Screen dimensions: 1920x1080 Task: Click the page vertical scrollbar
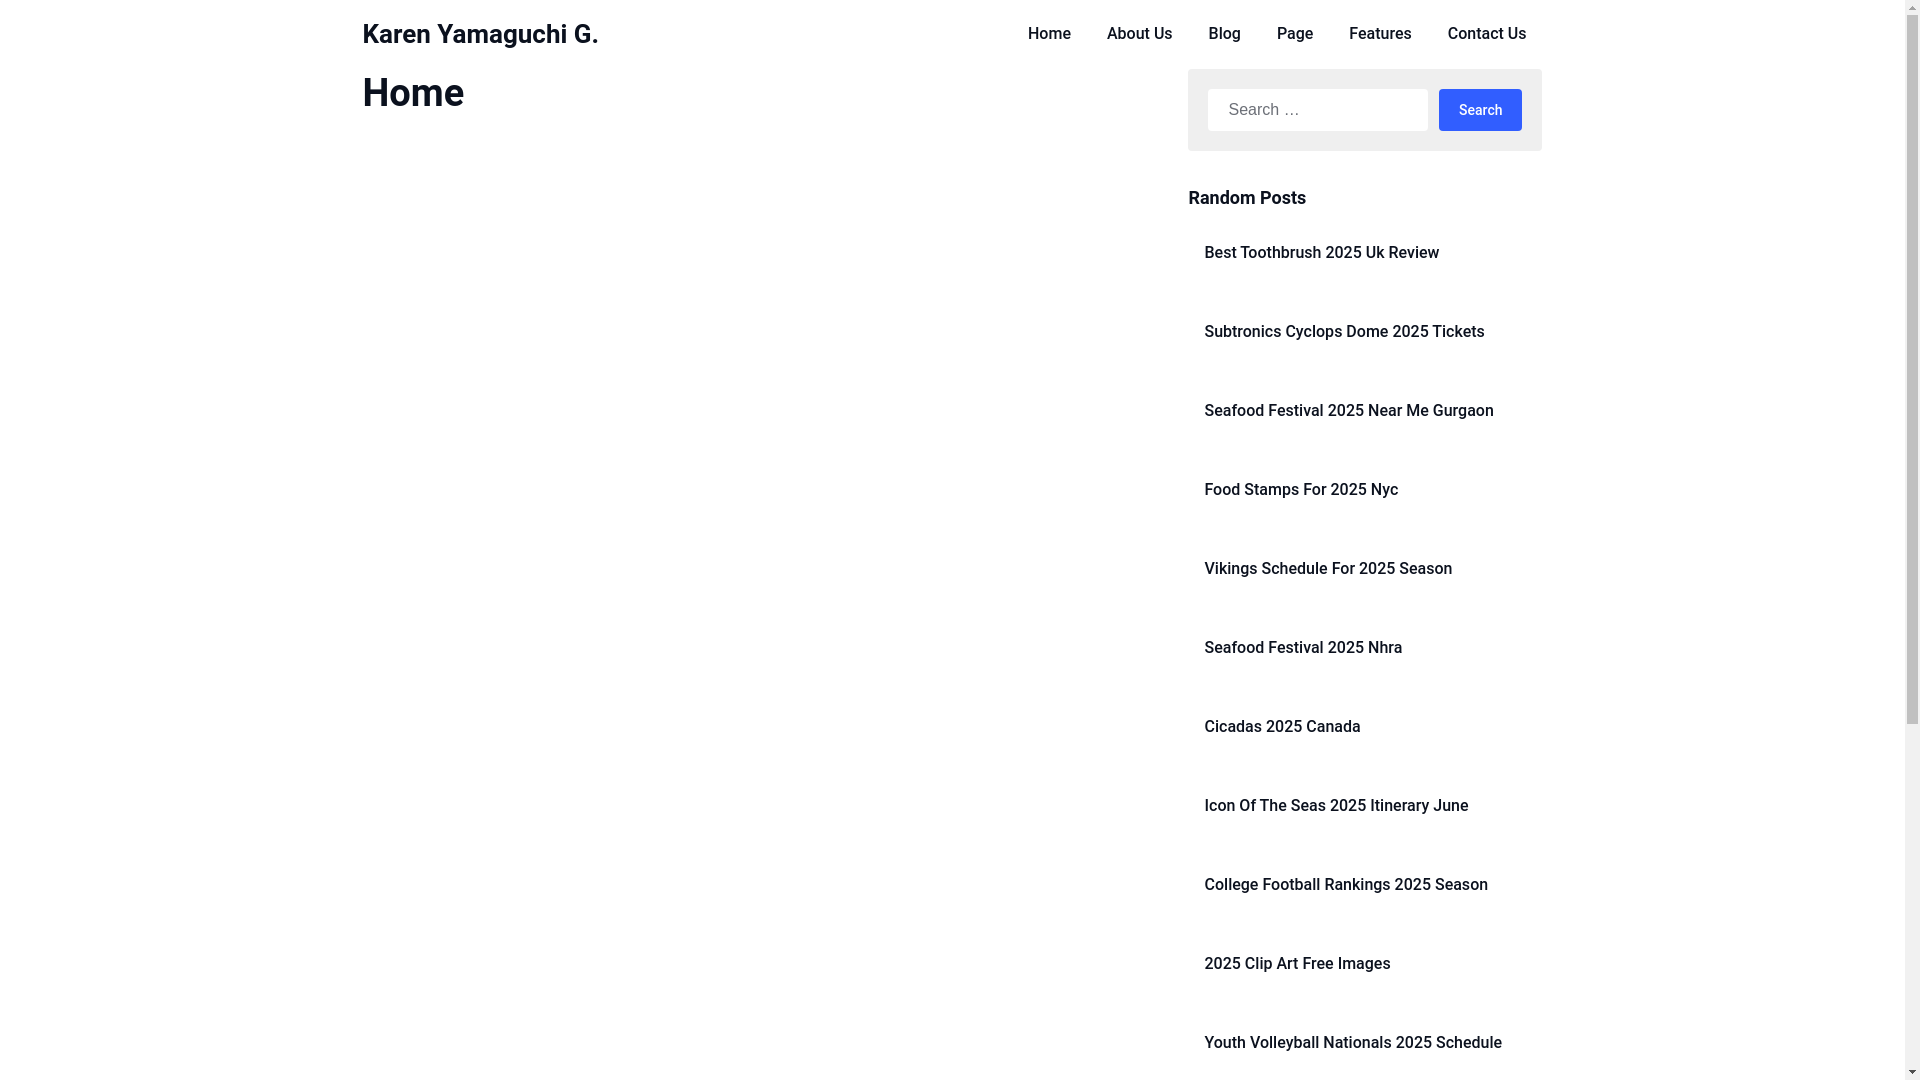(x=1912, y=540)
